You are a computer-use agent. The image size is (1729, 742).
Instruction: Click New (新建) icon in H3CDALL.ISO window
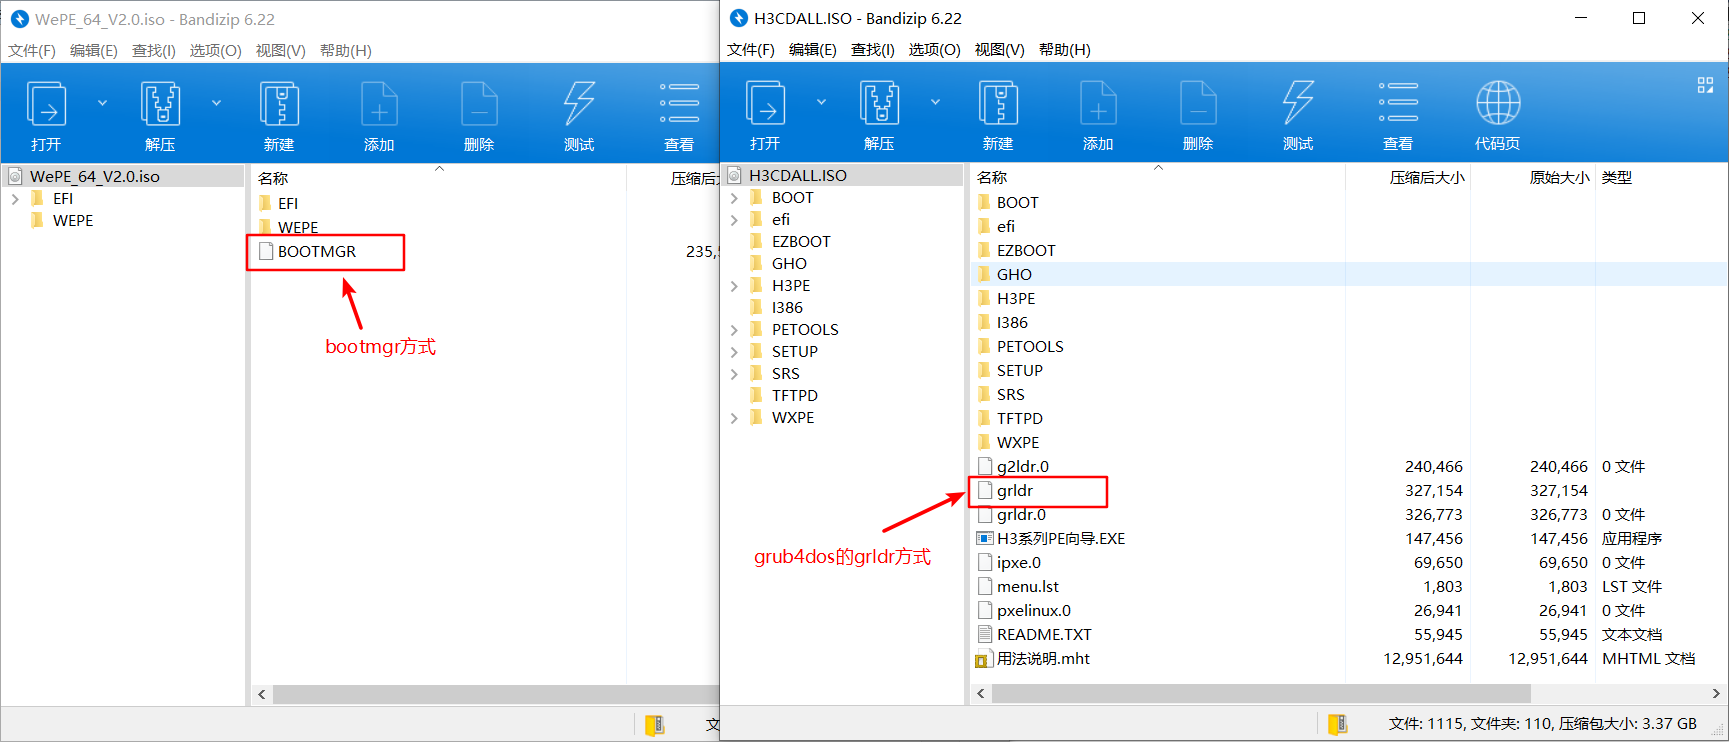(998, 104)
